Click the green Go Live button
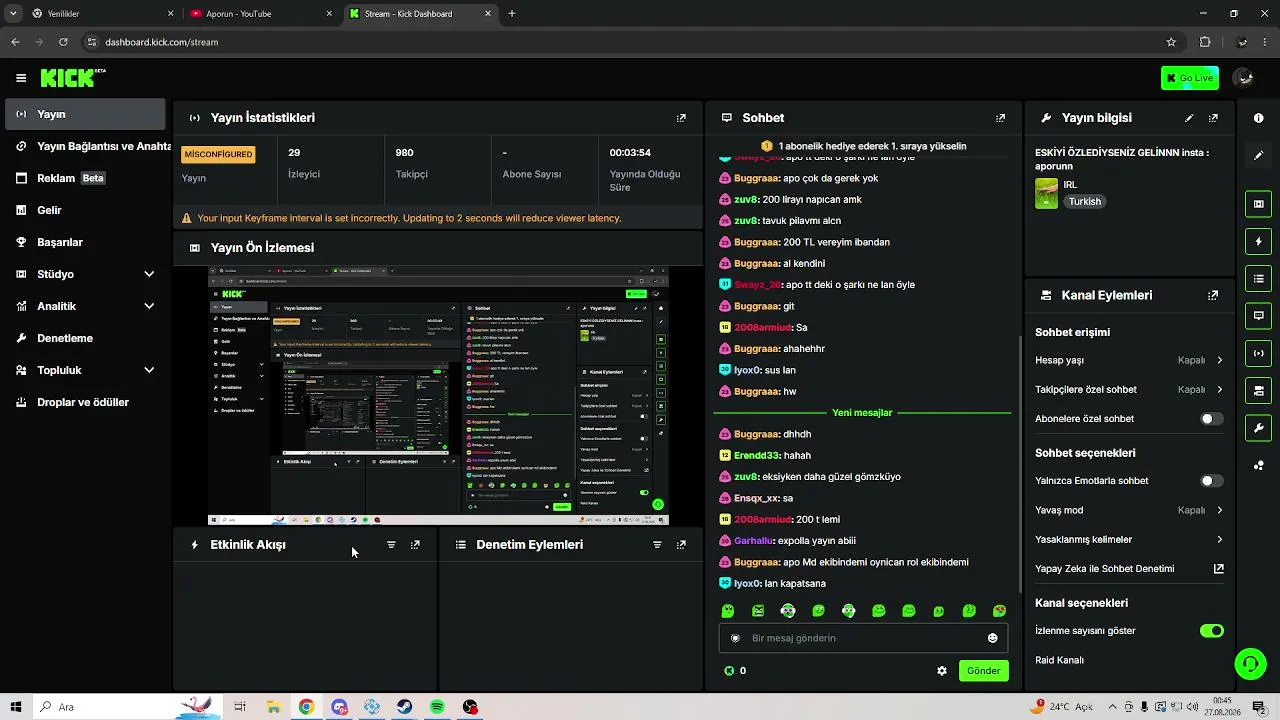Viewport: 1280px width, 720px height. click(1190, 78)
